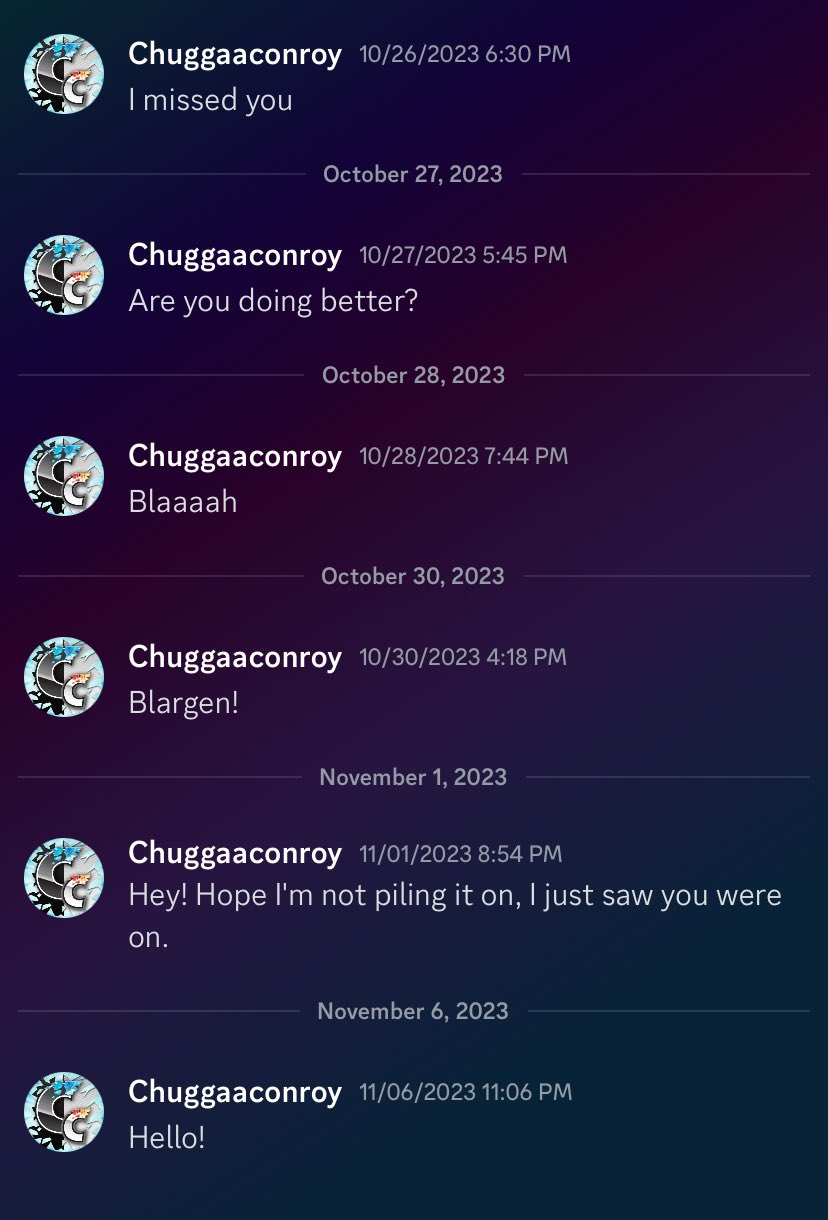Click avatar beside the 'Blargen!' message
Image resolution: width=828 pixels, height=1220 pixels.
click(64, 677)
